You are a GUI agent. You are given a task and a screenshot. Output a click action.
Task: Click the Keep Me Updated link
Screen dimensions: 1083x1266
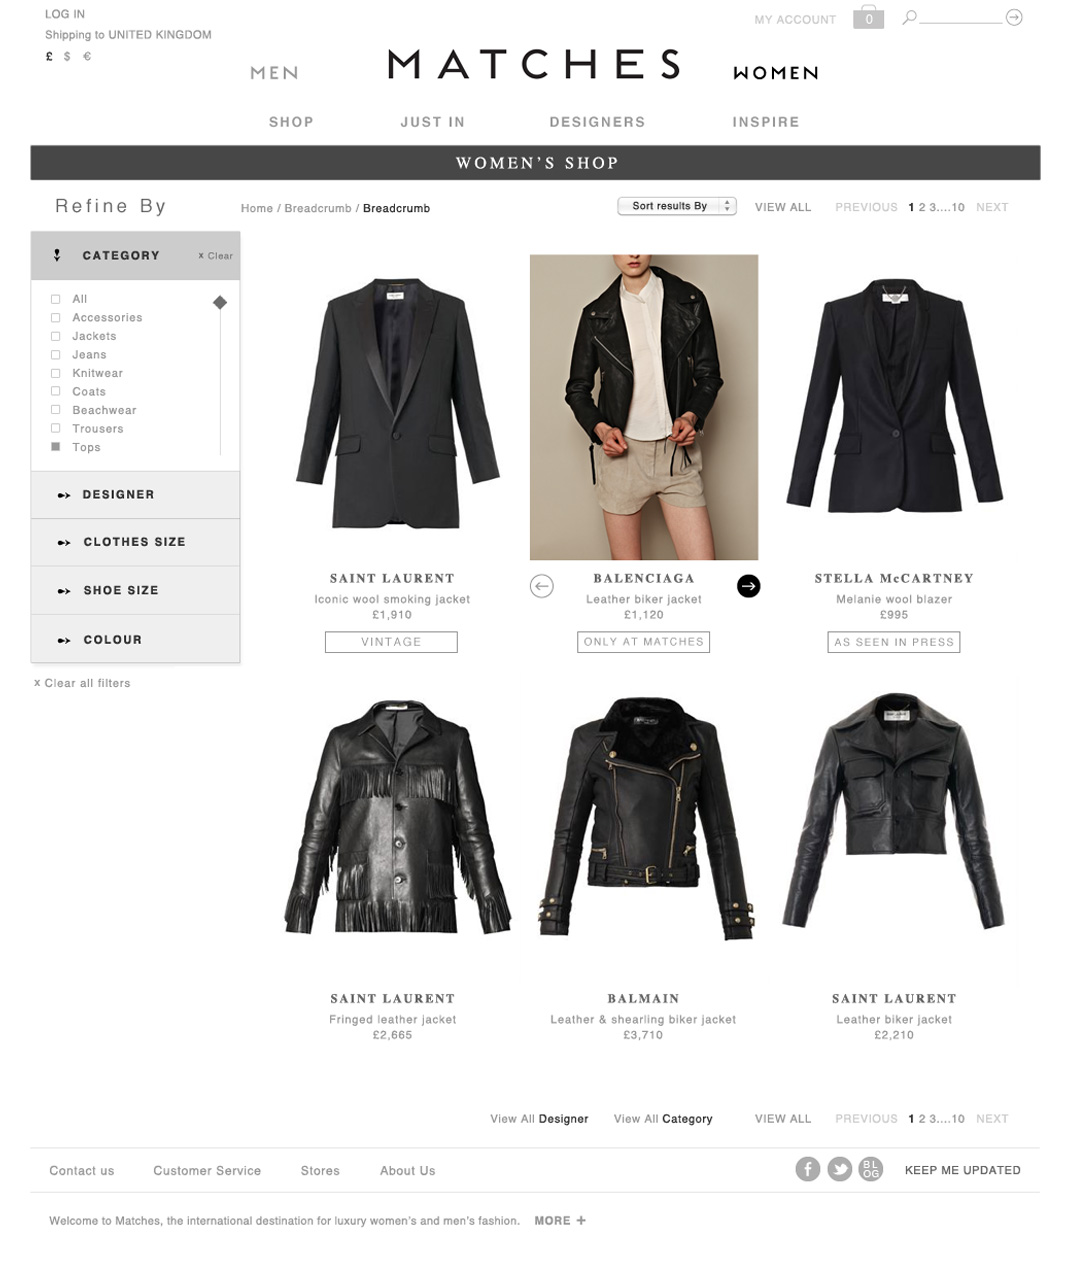pyautogui.click(x=962, y=1170)
